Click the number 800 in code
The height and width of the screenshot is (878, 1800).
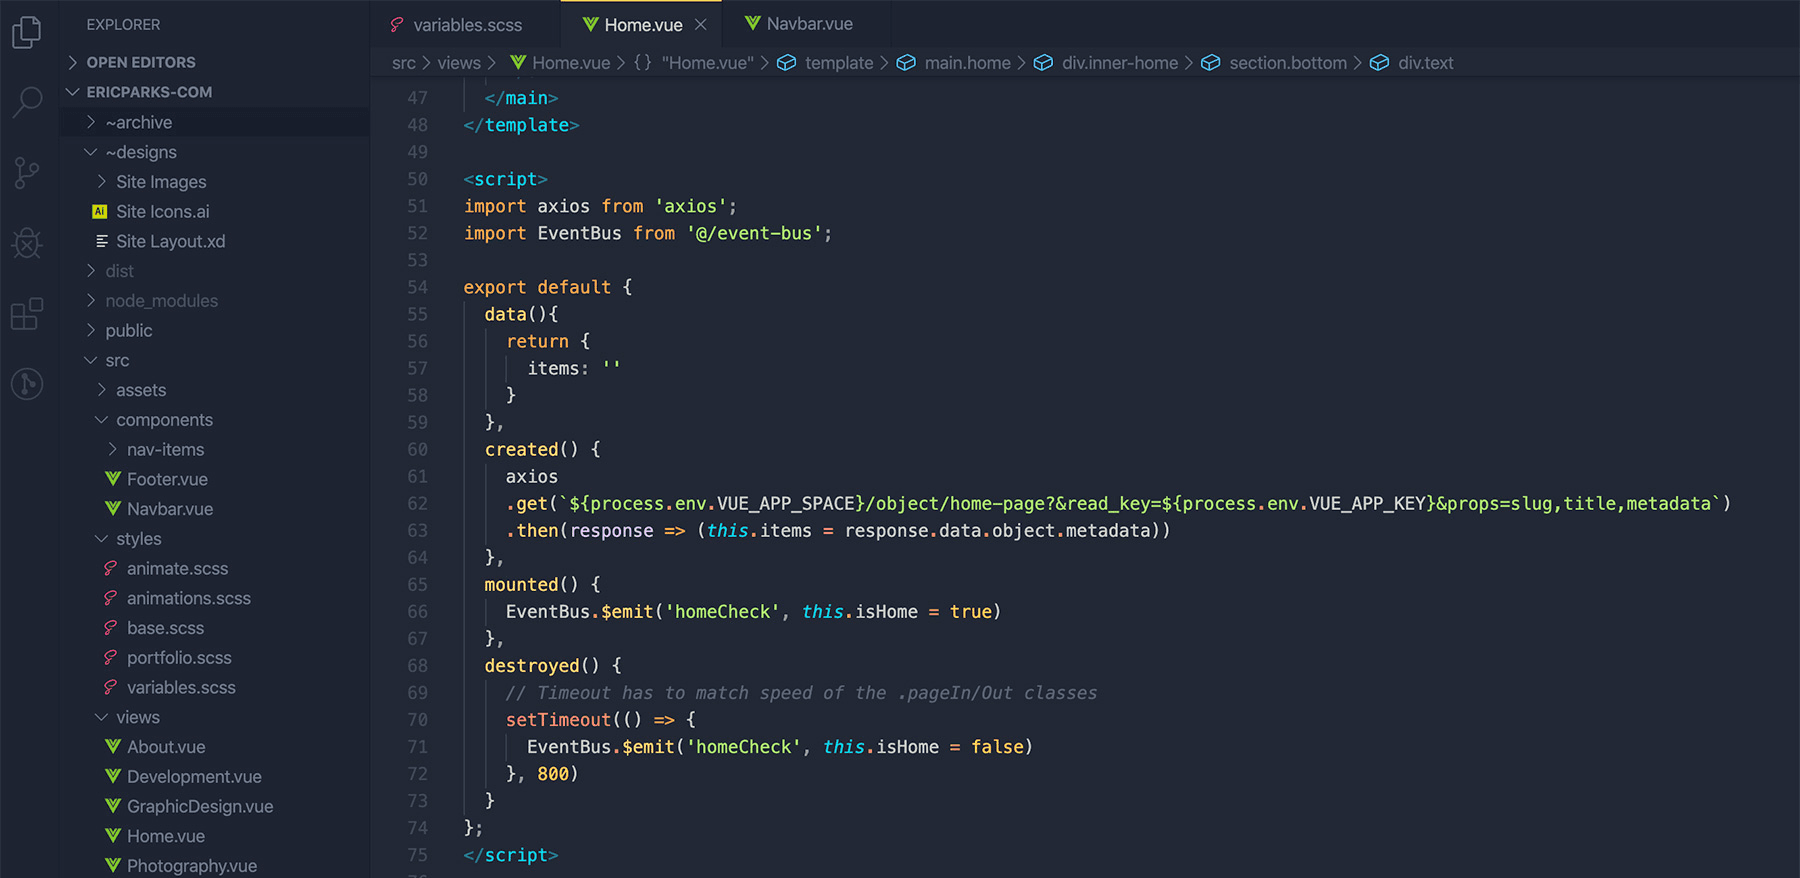[x=553, y=774]
